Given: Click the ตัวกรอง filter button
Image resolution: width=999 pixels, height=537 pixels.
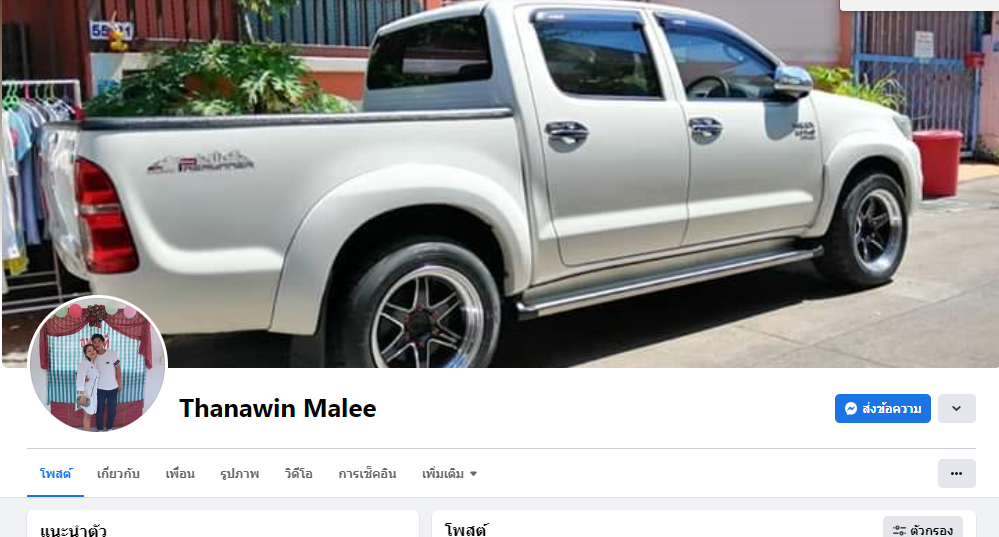Looking at the screenshot, I should tap(923, 529).
